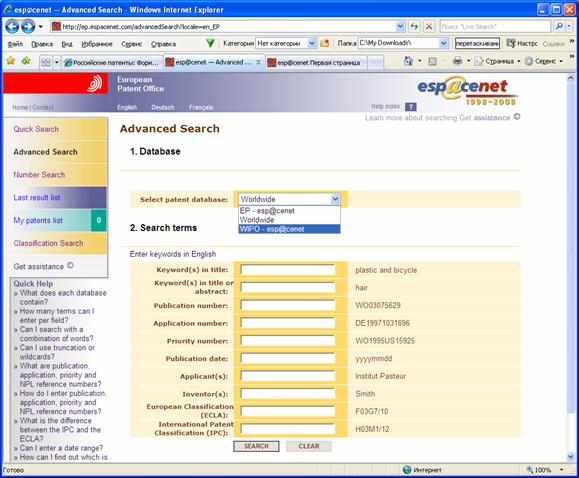Screen dimensions: 579x478
Task: Open the Правка menu
Action: [42, 44]
